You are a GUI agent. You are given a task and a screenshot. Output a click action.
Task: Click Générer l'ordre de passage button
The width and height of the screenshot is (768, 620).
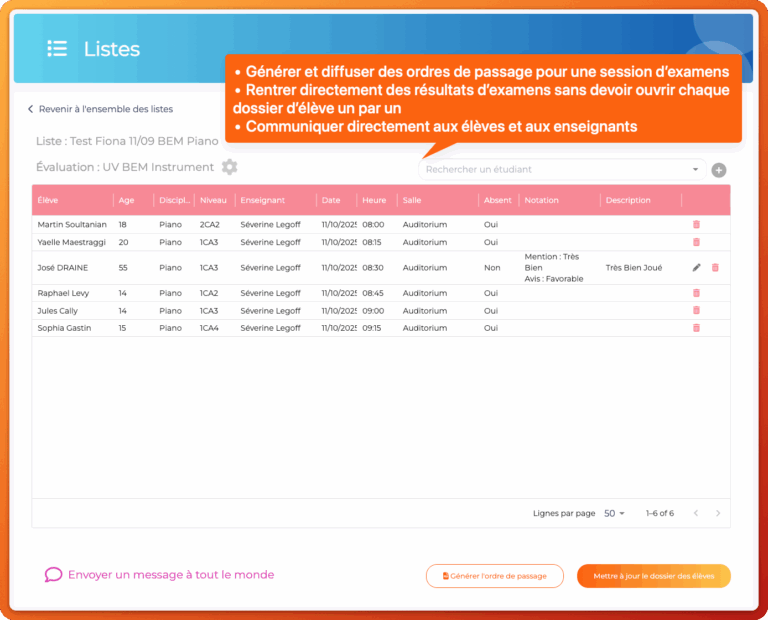coord(494,576)
